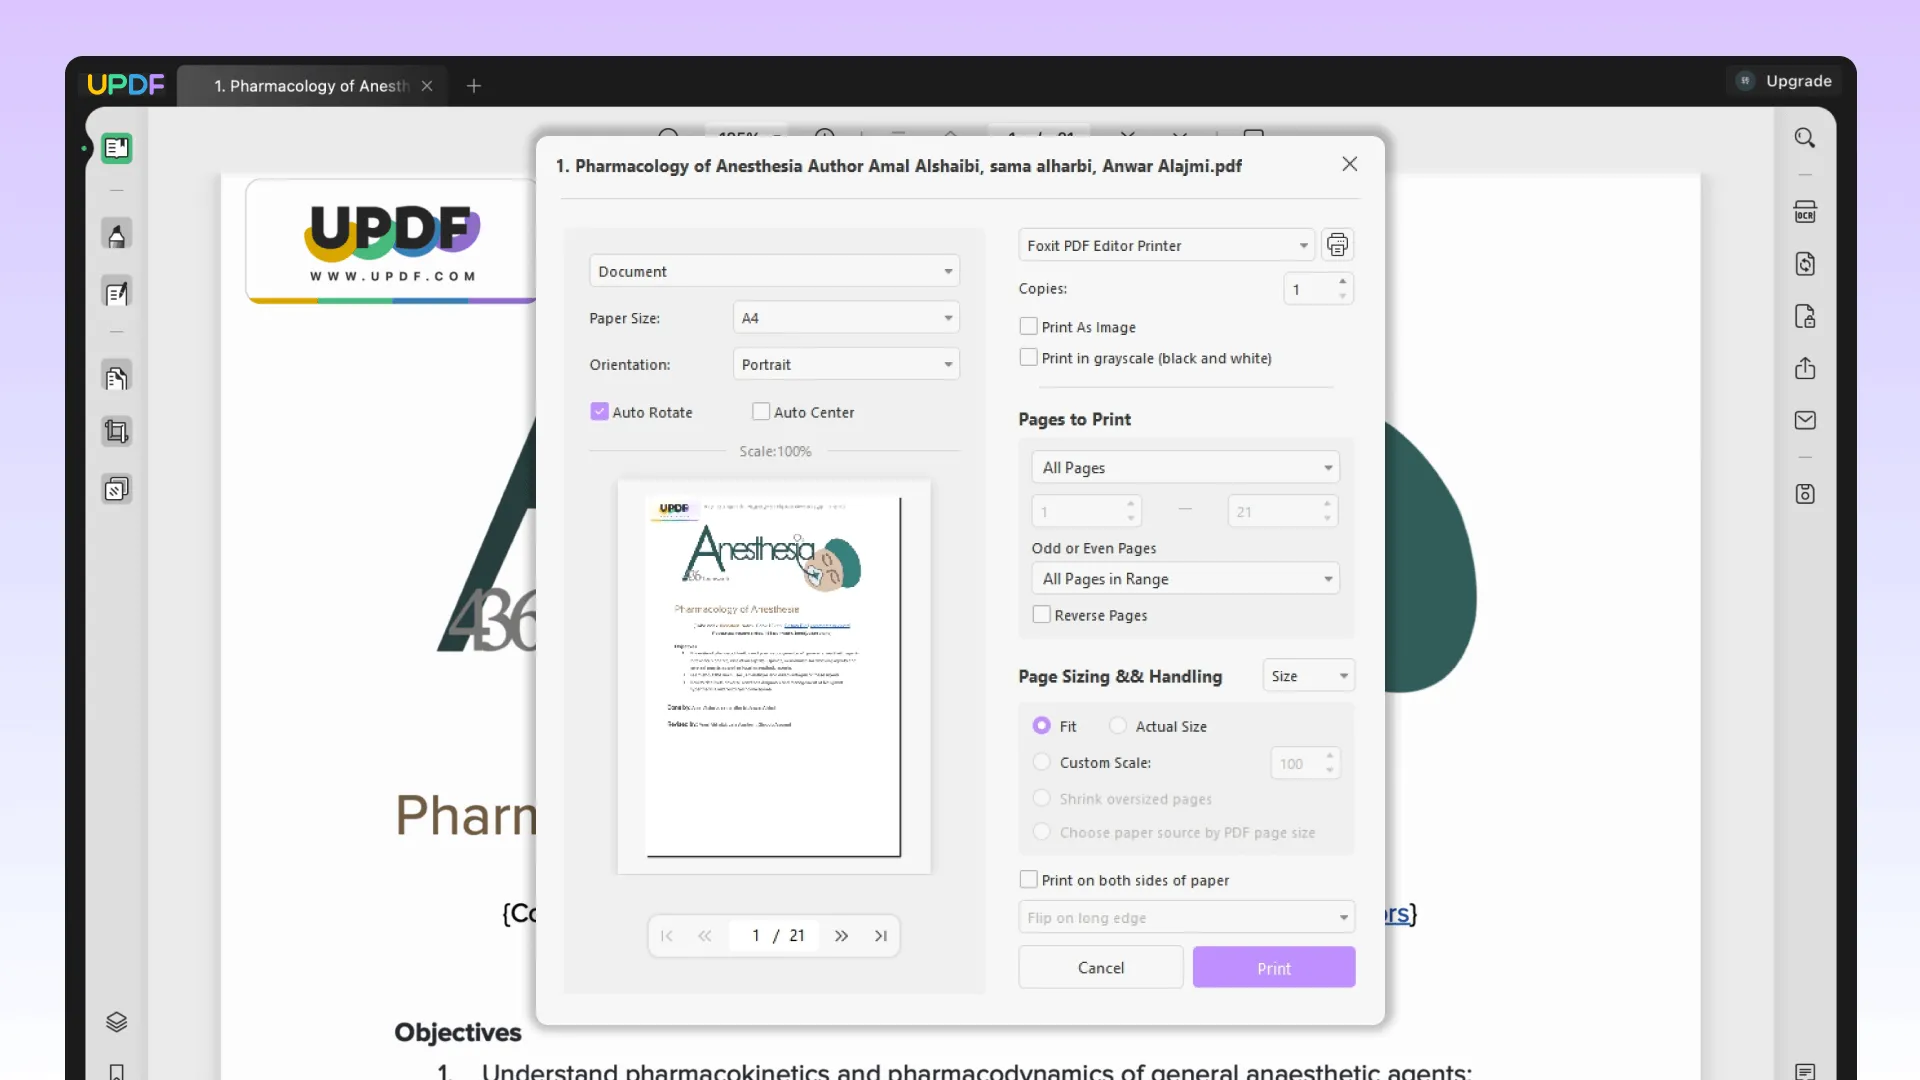Screen dimensions: 1920x1080
Task: Jump to last page in print preview
Action: (881, 935)
